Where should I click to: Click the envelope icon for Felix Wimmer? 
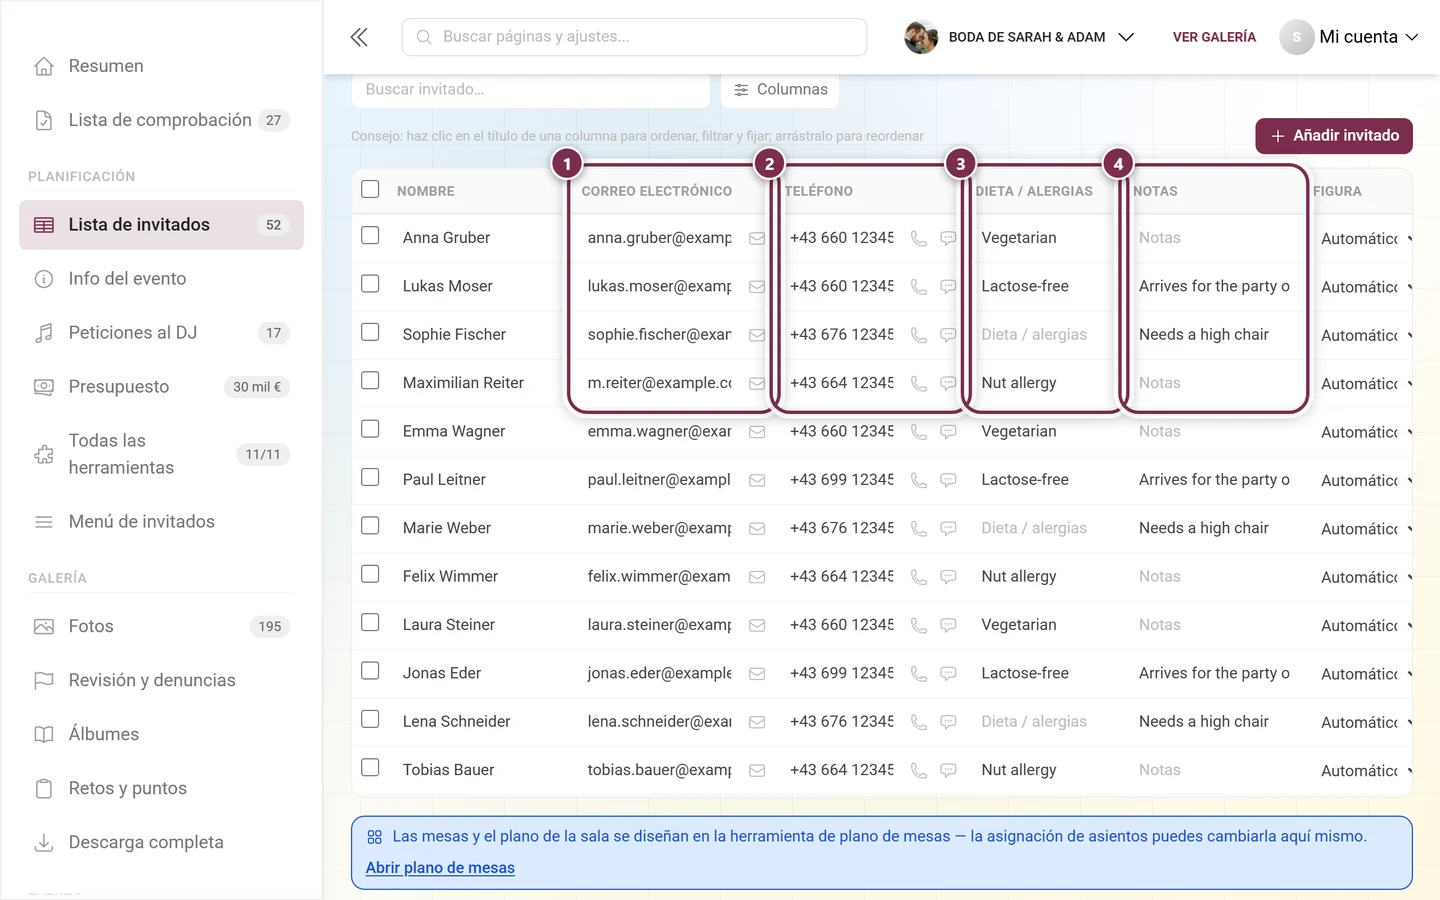pyautogui.click(x=757, y=577)
